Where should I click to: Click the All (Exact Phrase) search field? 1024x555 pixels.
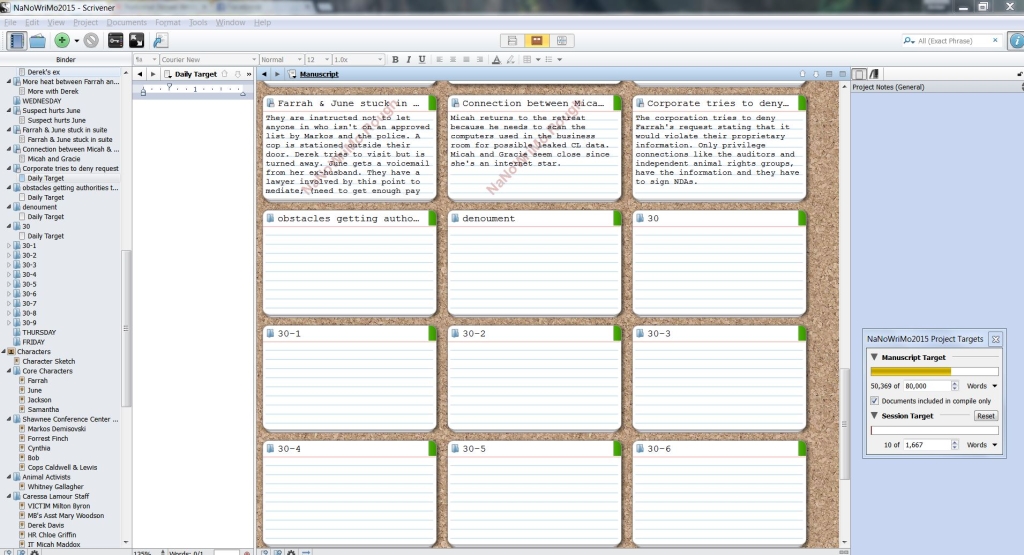pyautogui.click(x=950, y=40)
